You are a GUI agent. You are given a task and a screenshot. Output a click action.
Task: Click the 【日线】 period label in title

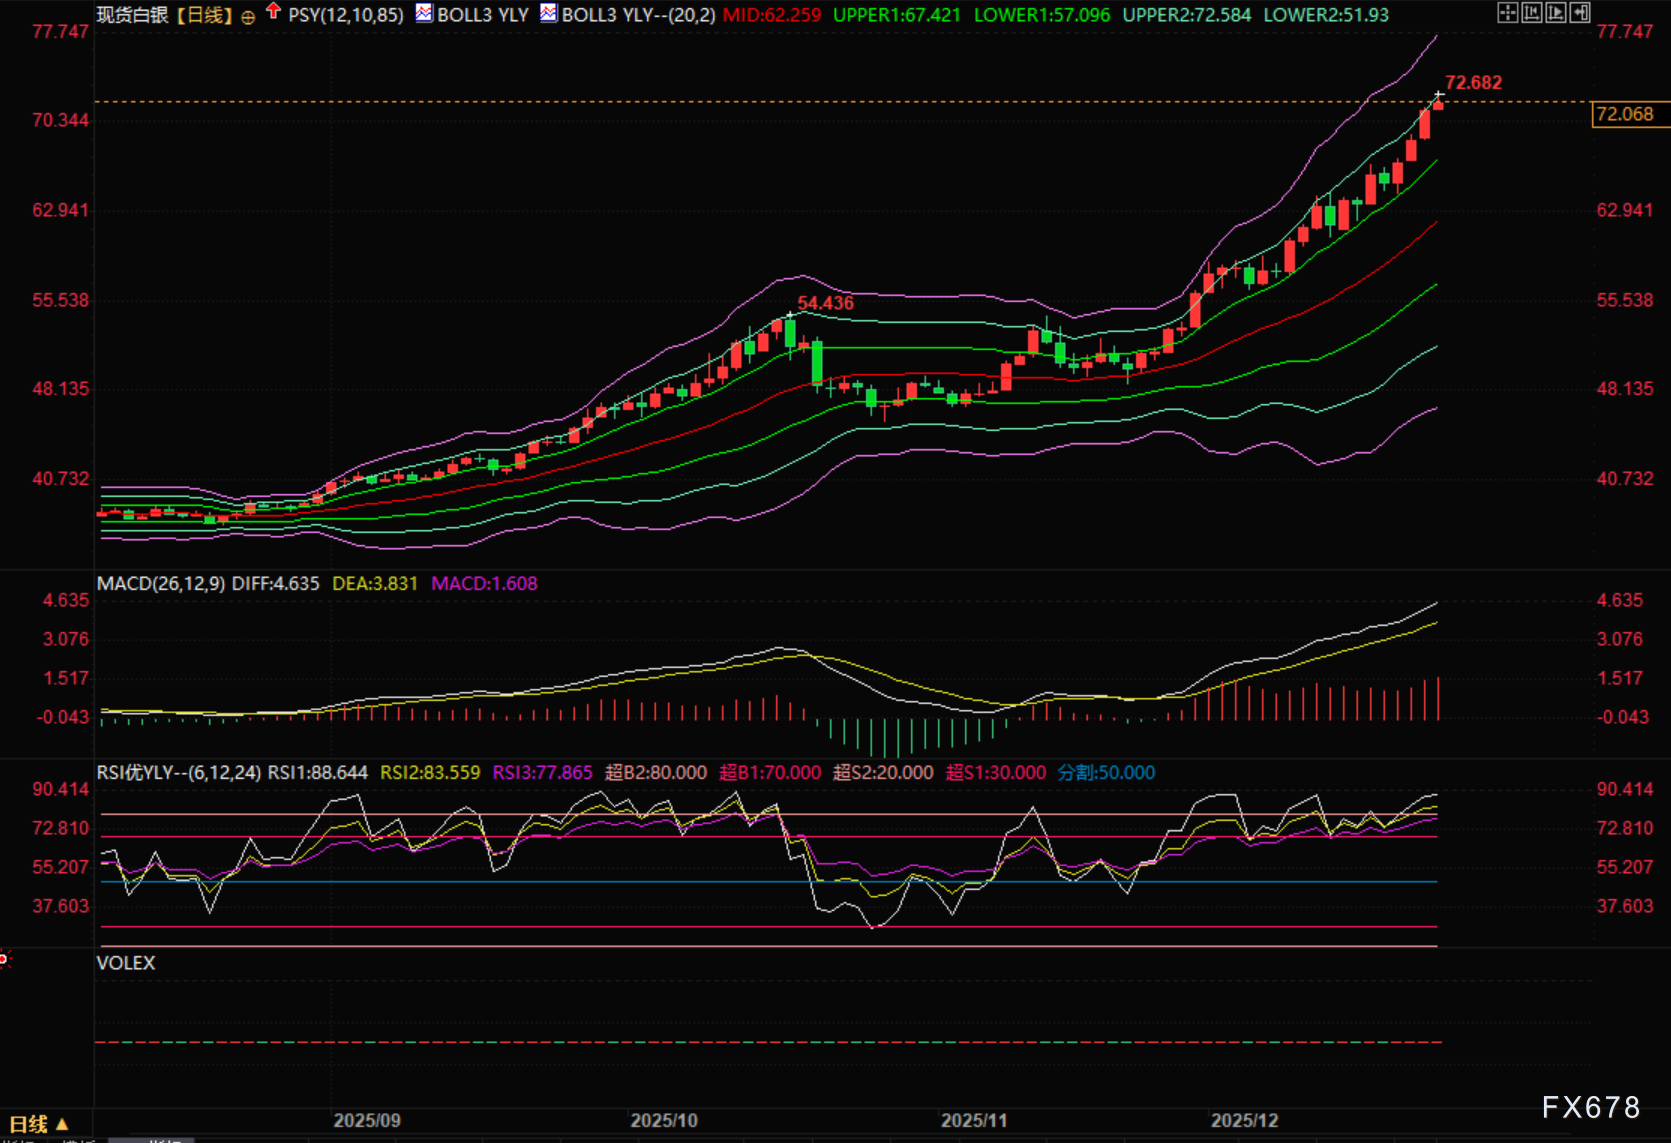[205, 15]
